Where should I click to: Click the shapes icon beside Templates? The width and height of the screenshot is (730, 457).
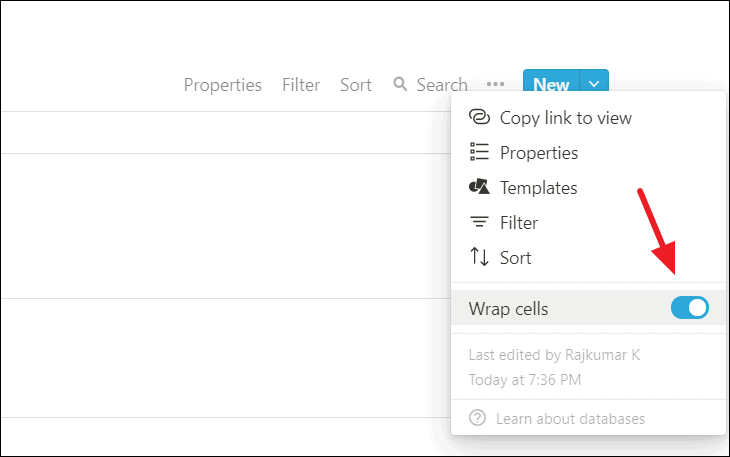point(479,187)
